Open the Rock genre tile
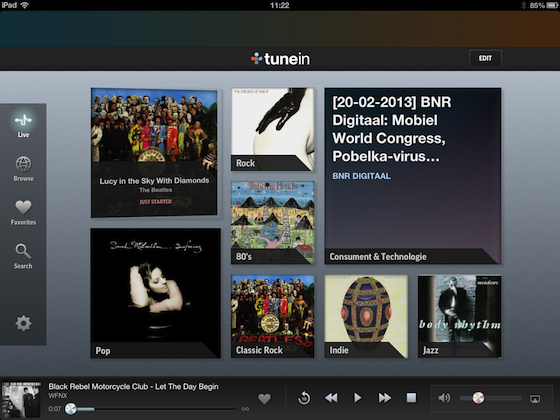The image size is (560, 420). (272, 129)
